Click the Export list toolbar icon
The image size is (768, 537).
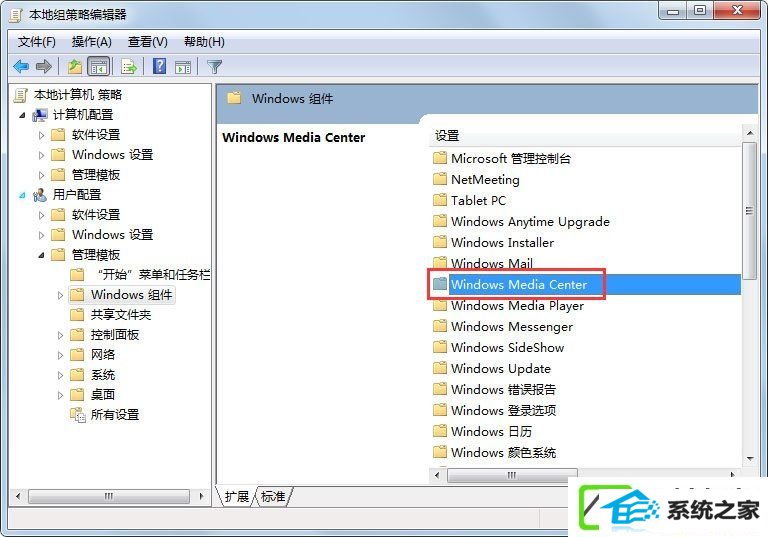coord(129,66)
